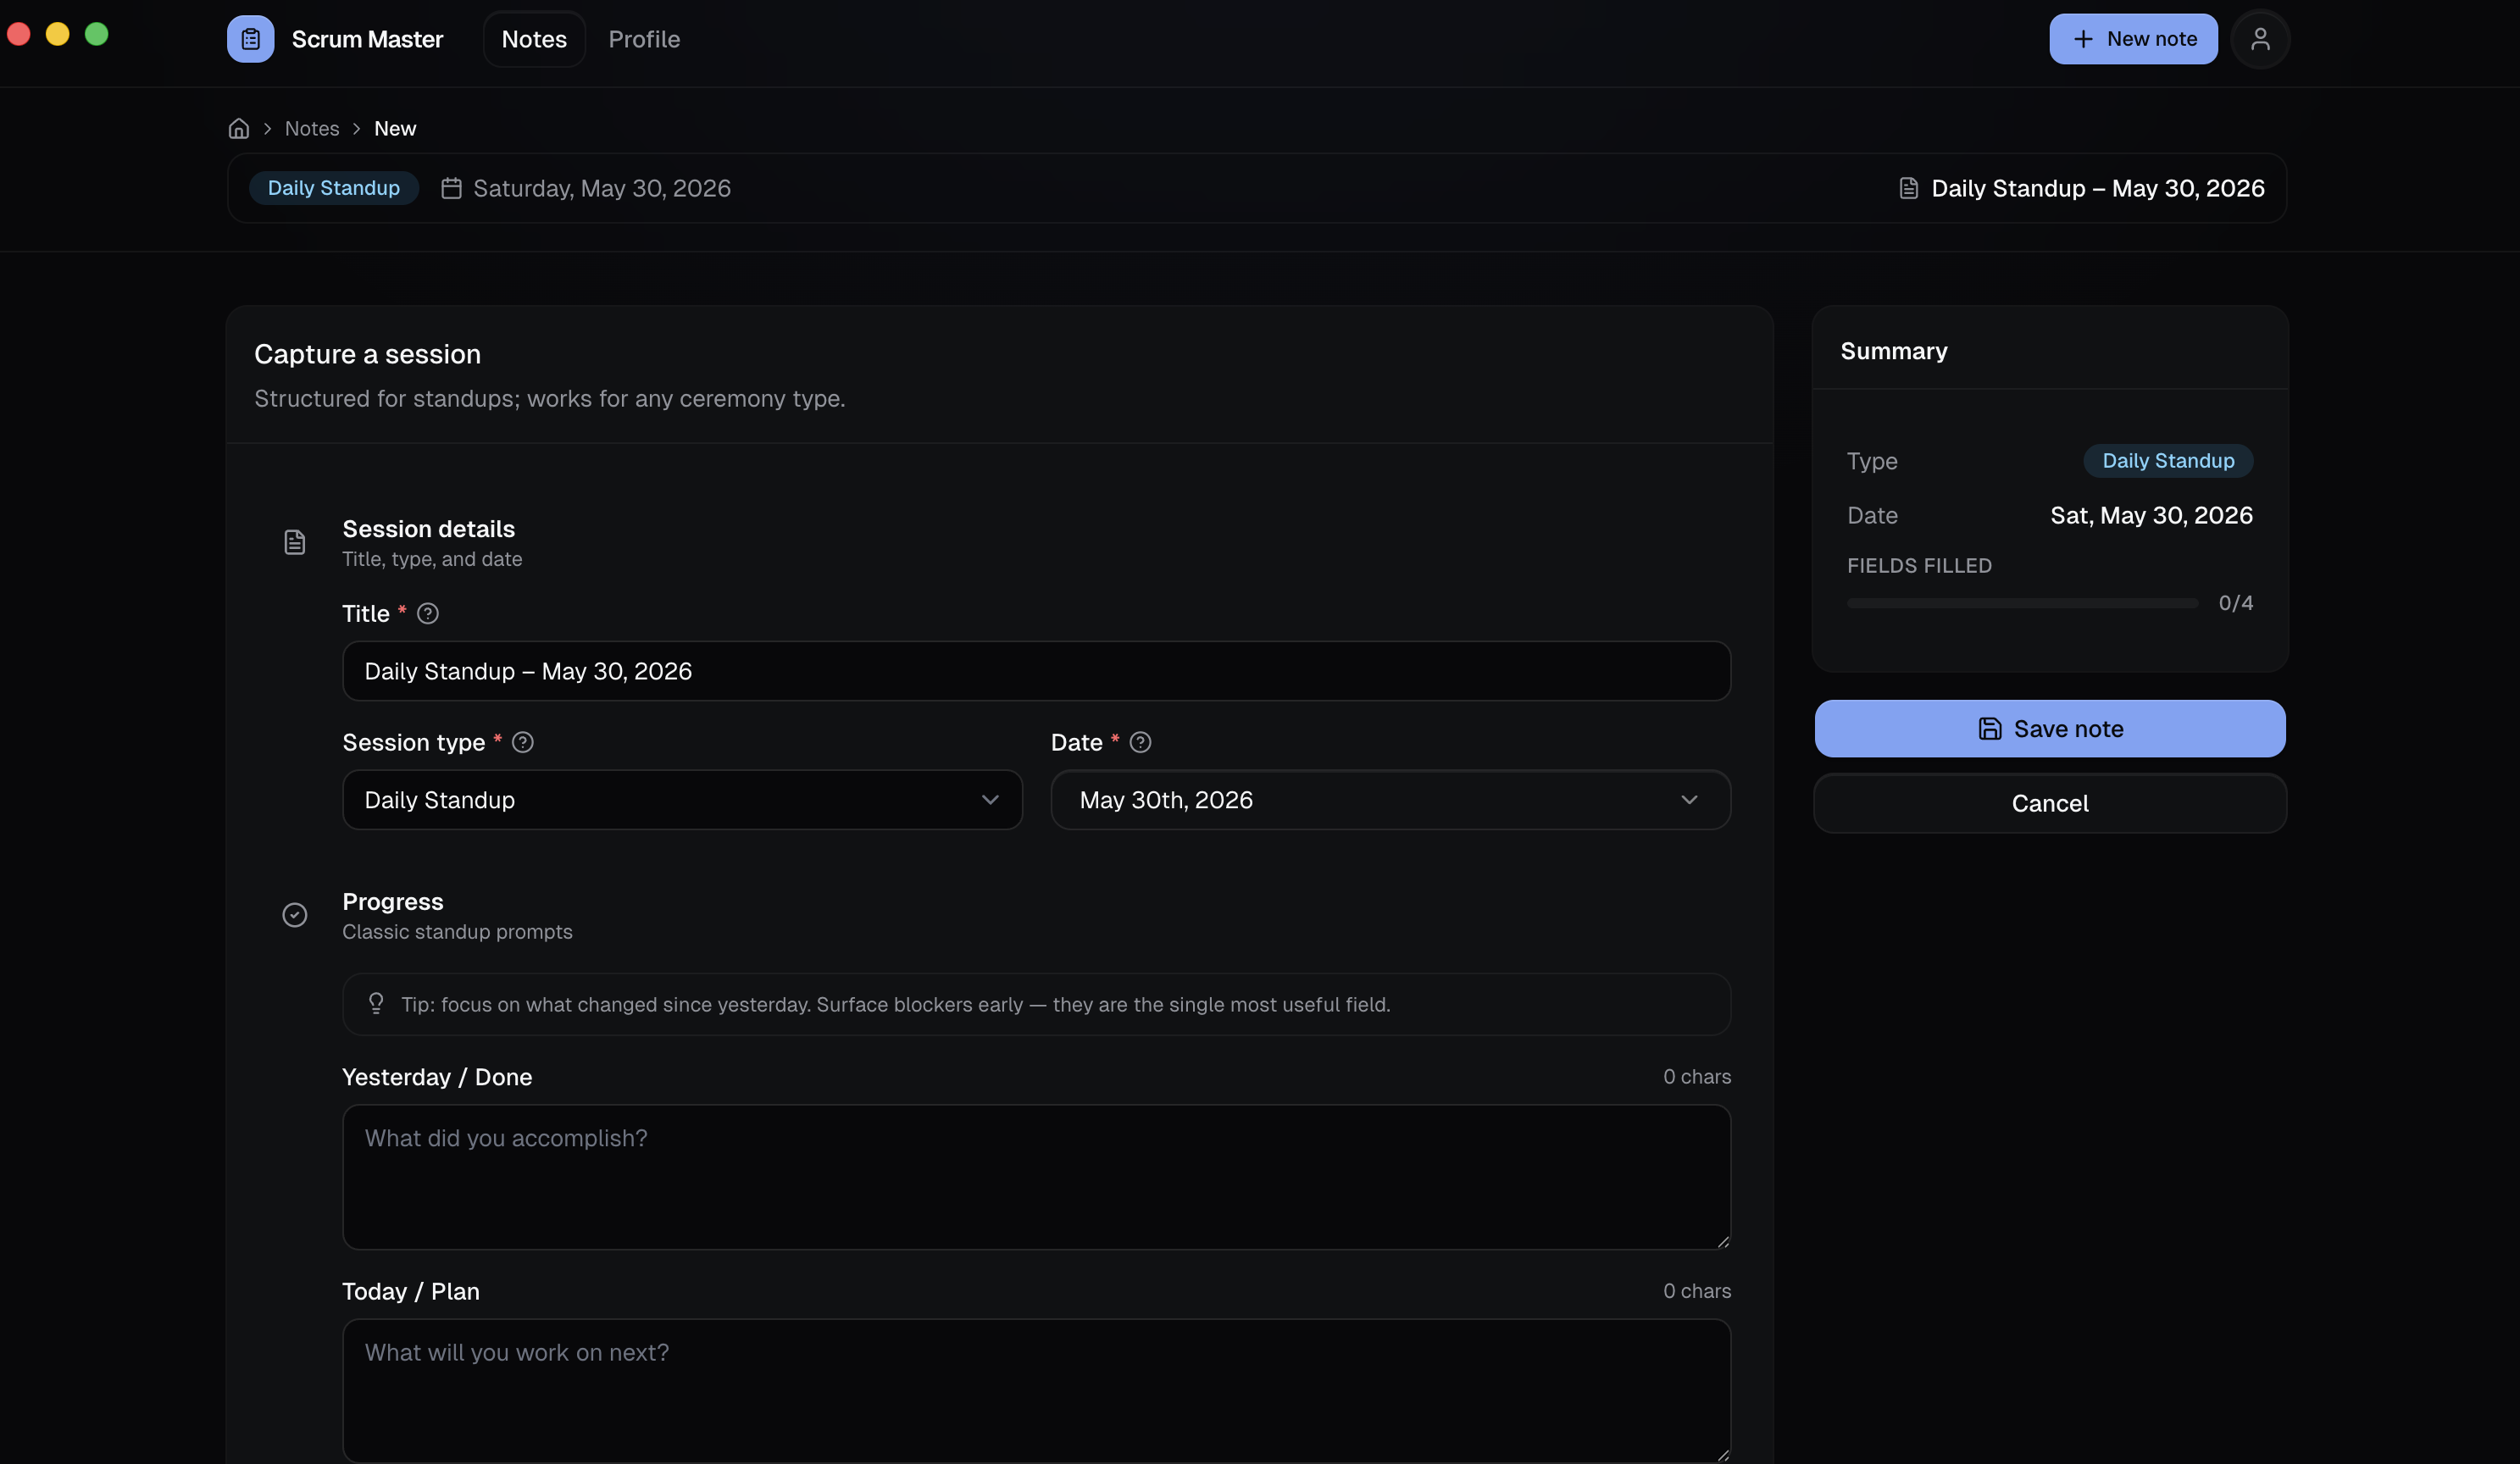2520x1464 pixels.
Task: Open the Date picker dropdown
Action: 1390,799
